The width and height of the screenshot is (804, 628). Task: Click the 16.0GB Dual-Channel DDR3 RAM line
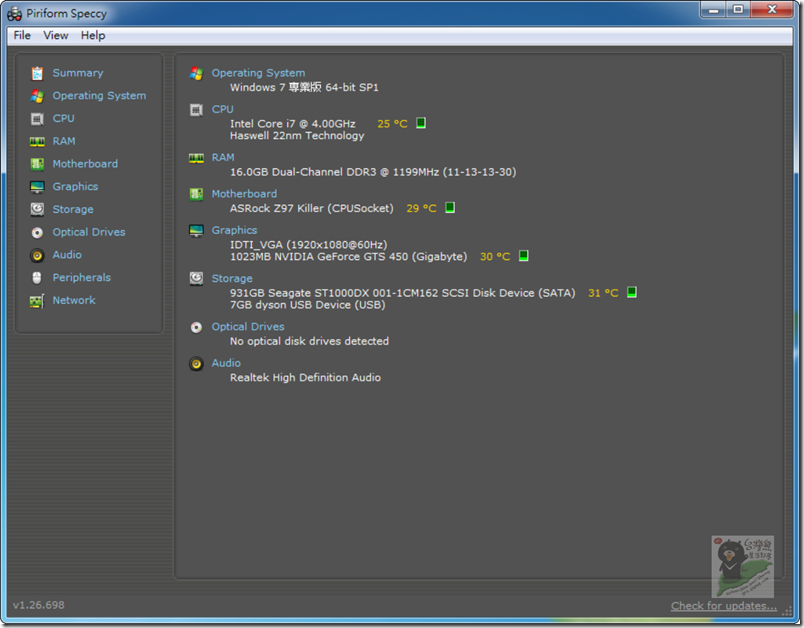373,172
